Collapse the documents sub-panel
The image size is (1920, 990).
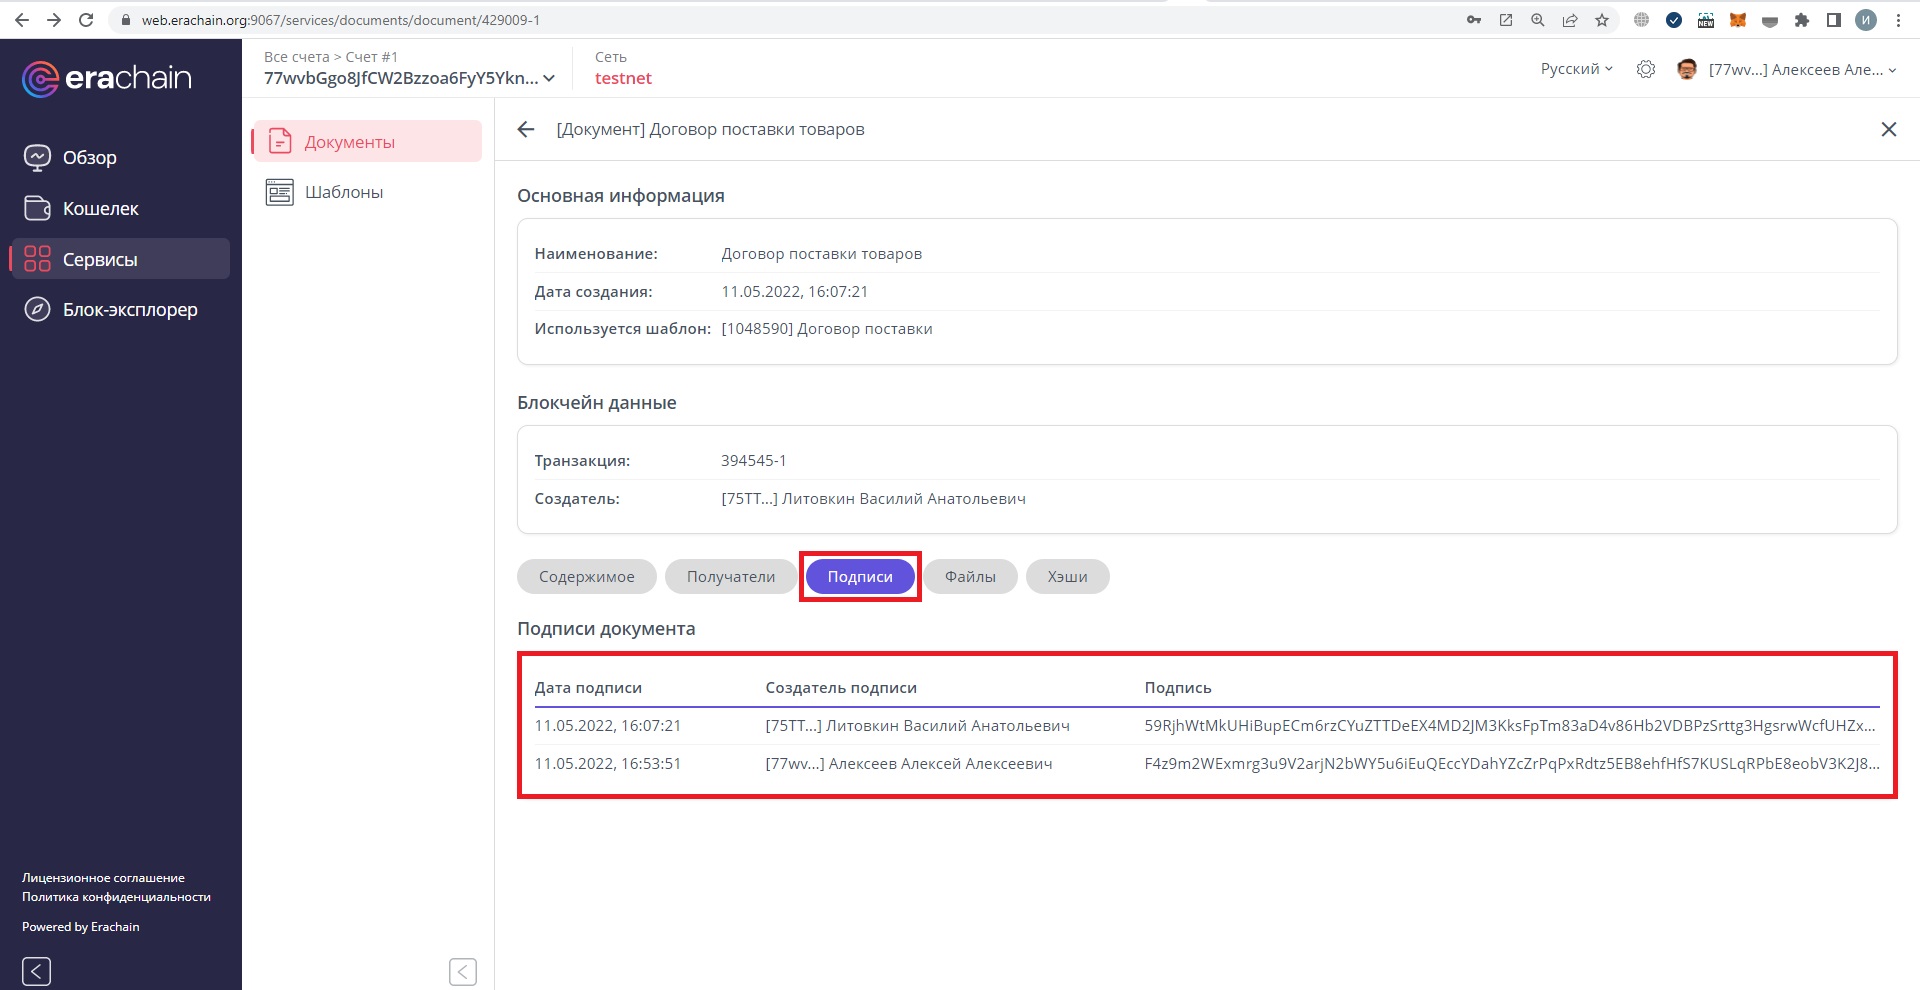point(463,971)
